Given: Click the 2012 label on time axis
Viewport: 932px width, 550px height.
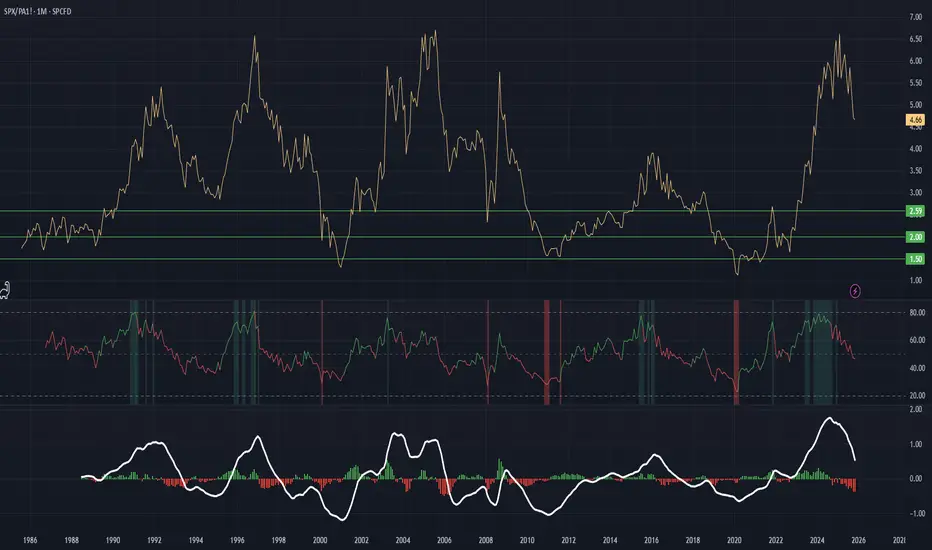Looking at the screenshot, I should point(568,540).
